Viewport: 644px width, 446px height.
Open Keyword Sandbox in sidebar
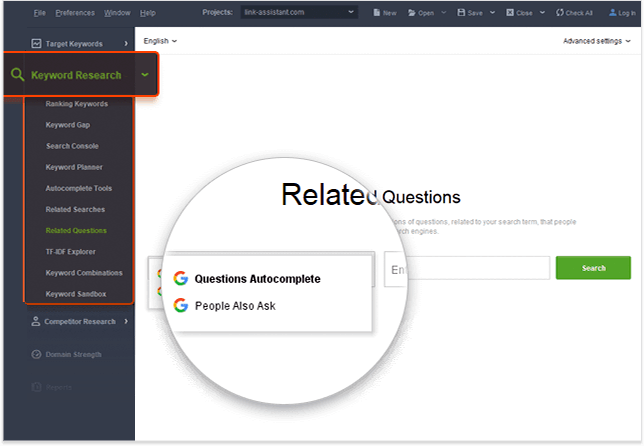(76, 294)
